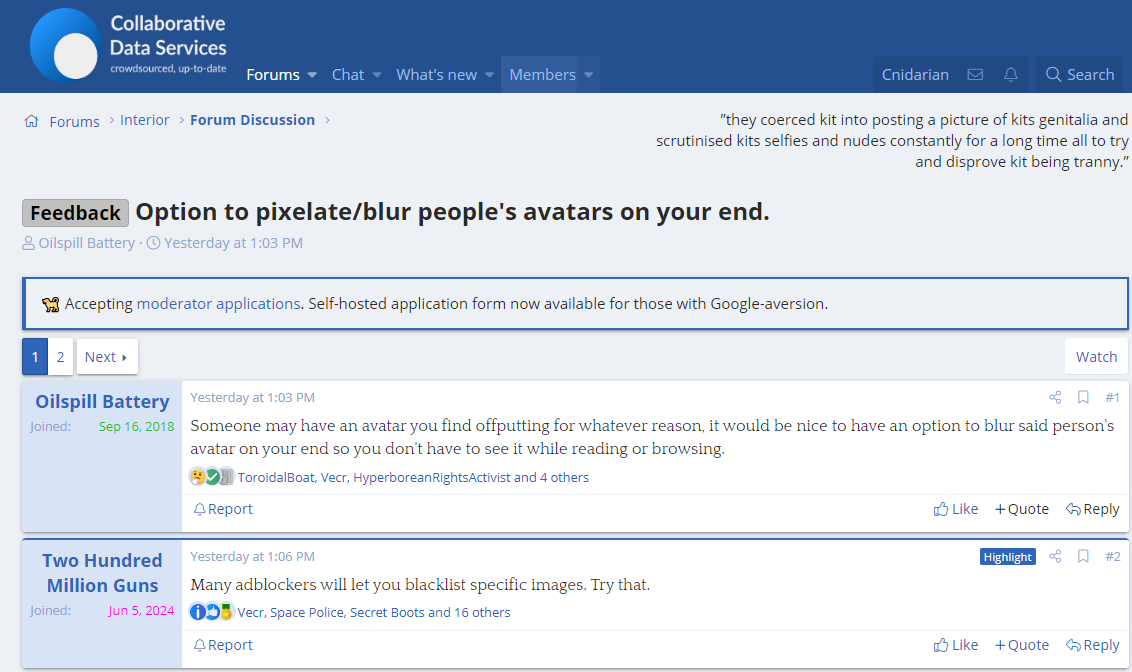1132x672 pixels.
Task: Click the Next page button
Action: coord(106,357)
